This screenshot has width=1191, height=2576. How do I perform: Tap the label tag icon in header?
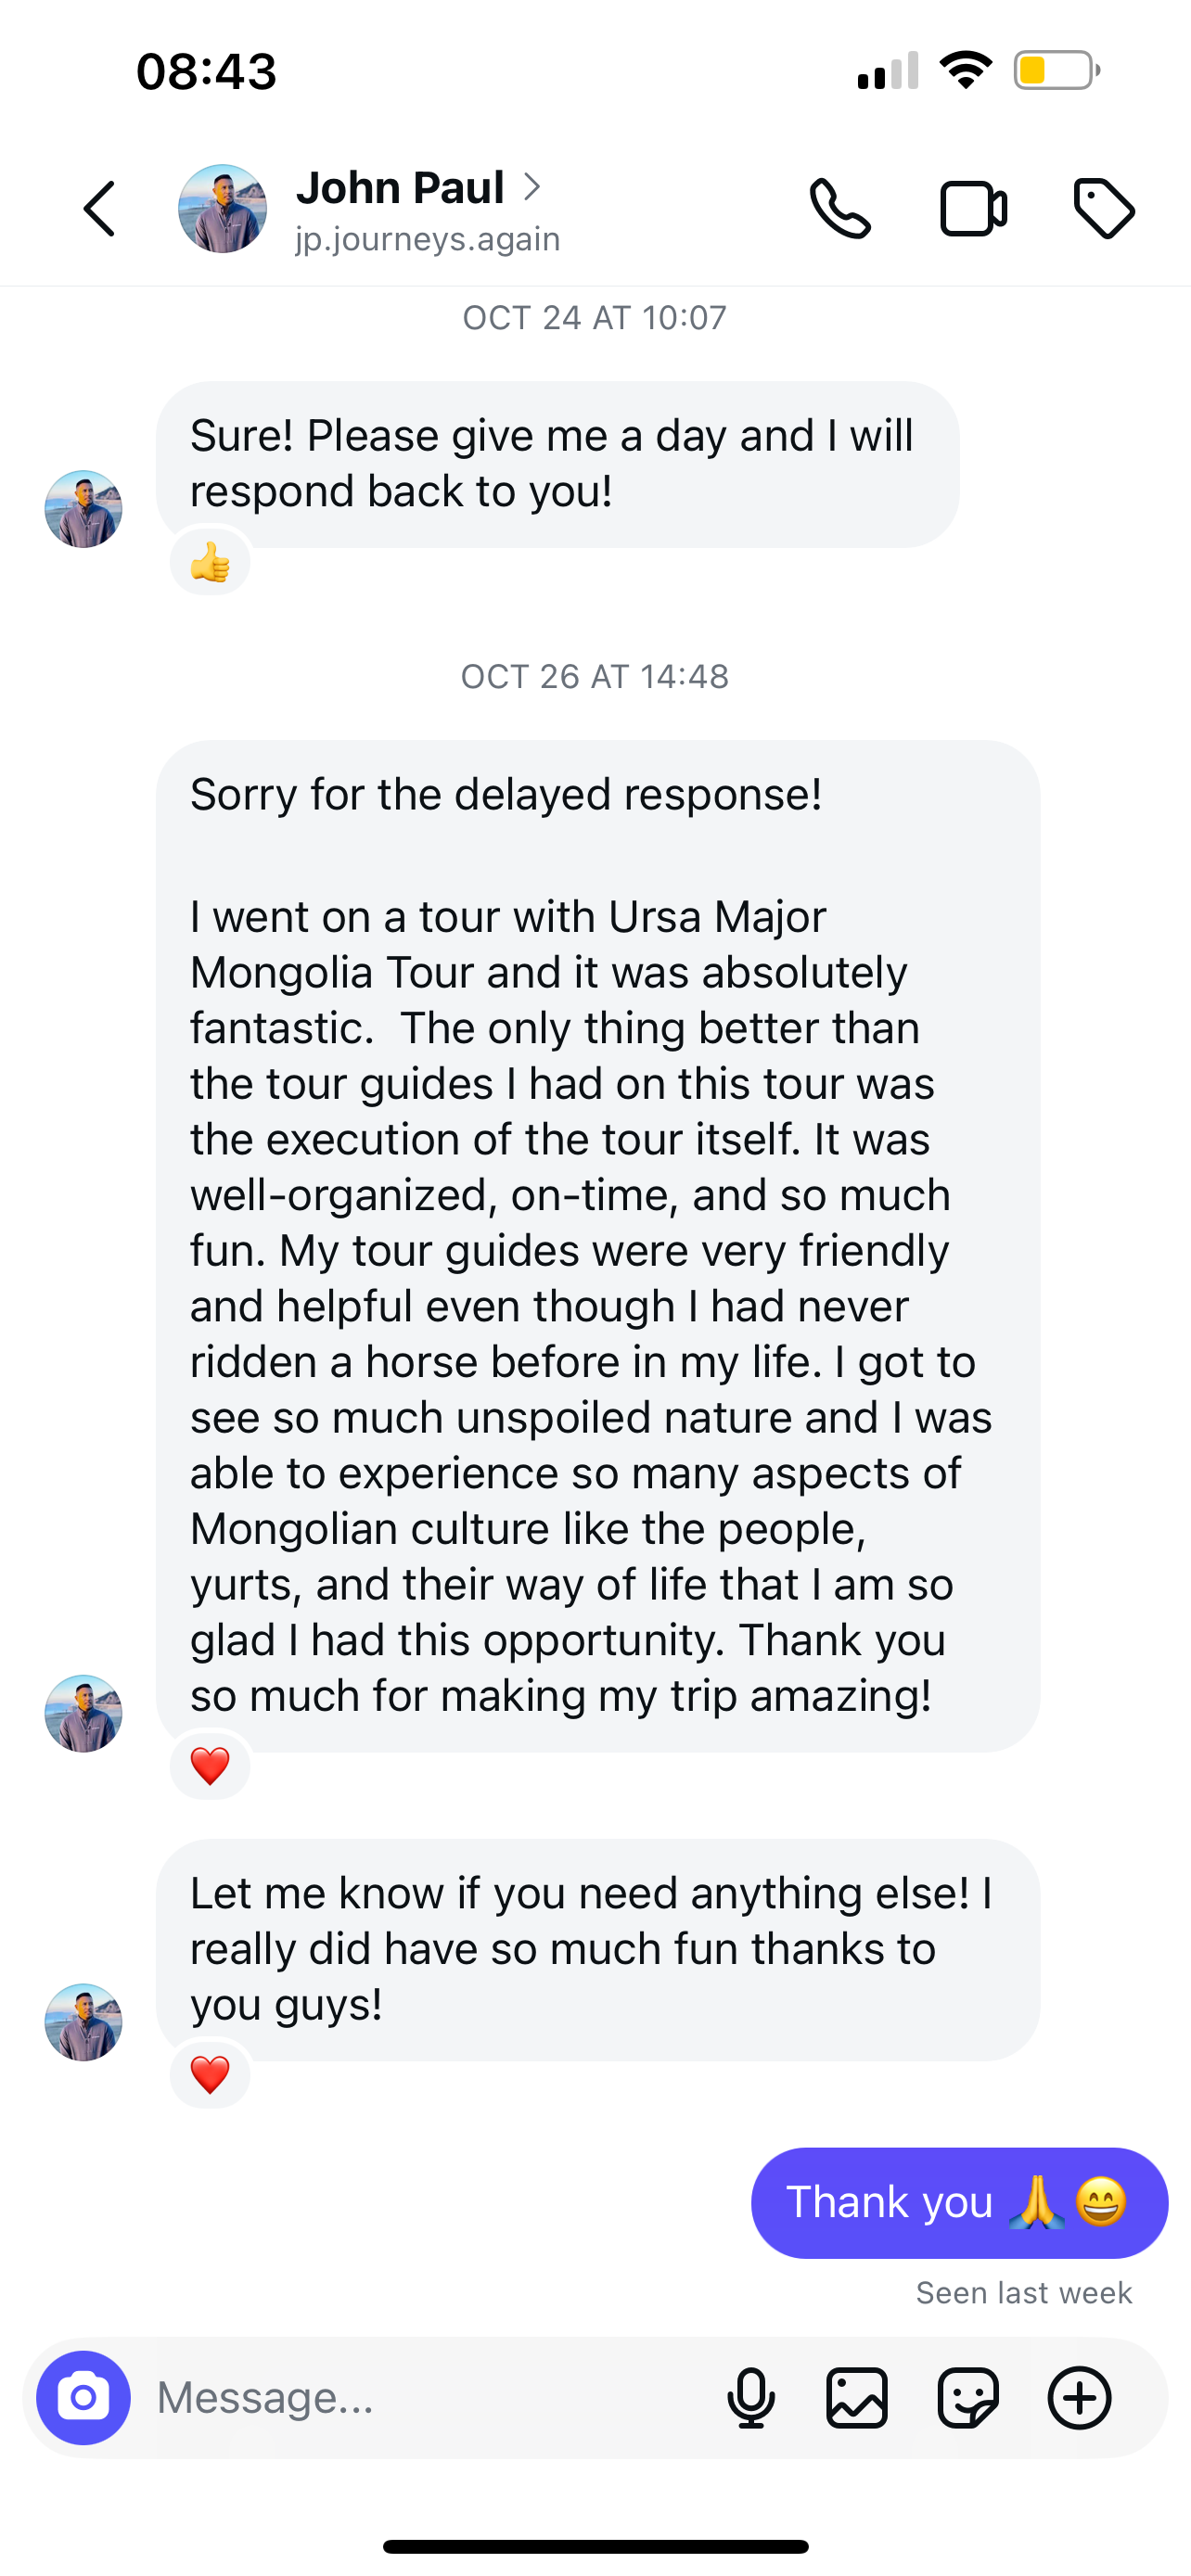click(x=1104, y=209)
